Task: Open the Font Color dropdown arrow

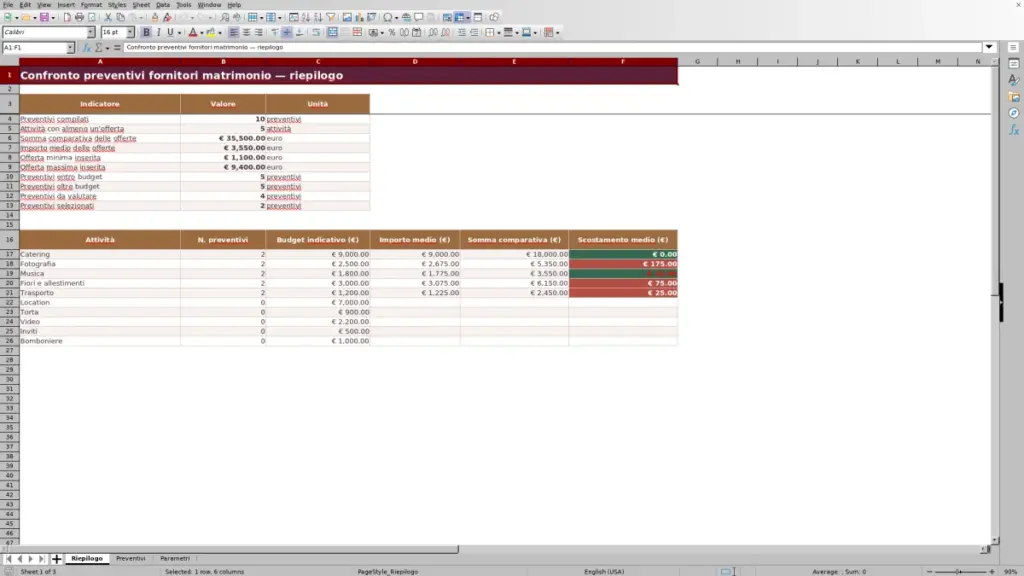Action: pyautogui.click(x=202, y=33)
